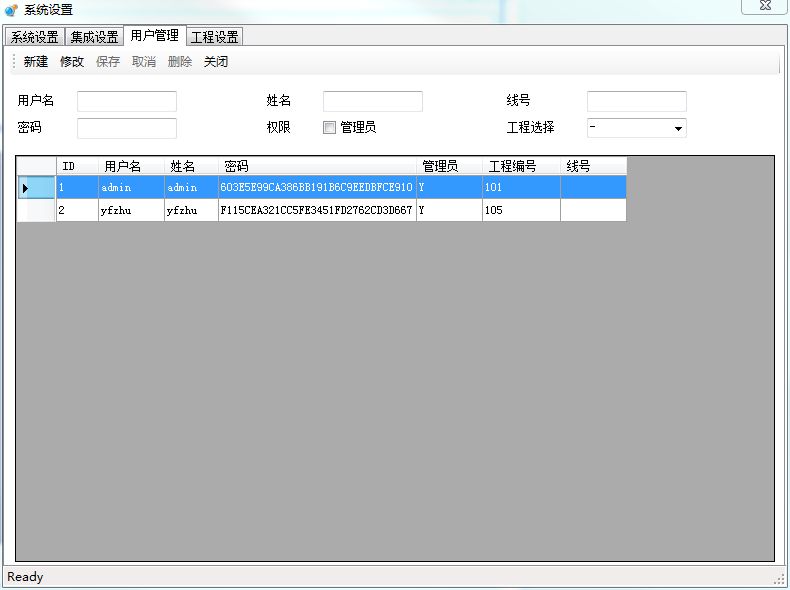The image size is (790, 590).
Task: Open the 集成设置 tab
Action: click(x=94, y=37)
